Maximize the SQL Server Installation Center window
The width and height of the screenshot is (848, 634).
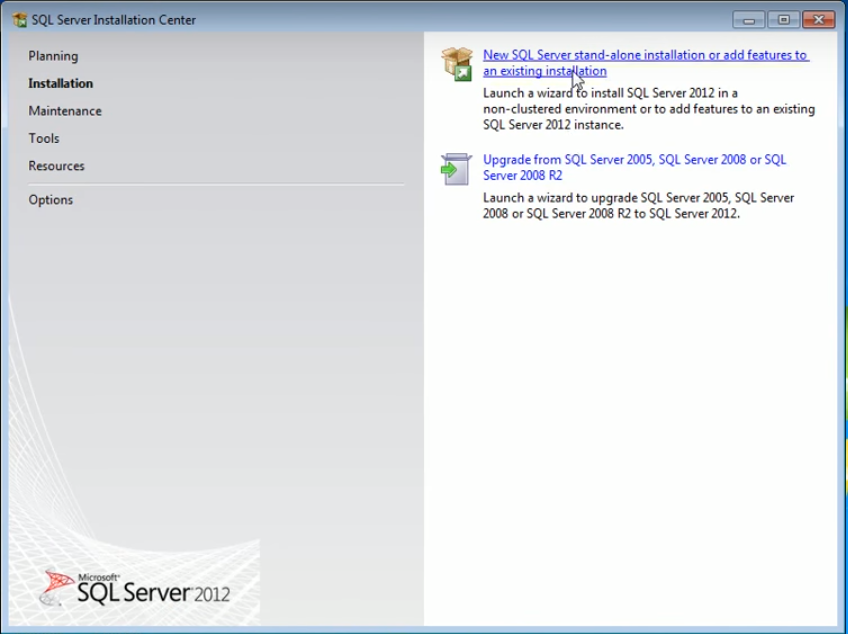click(783, 20)
